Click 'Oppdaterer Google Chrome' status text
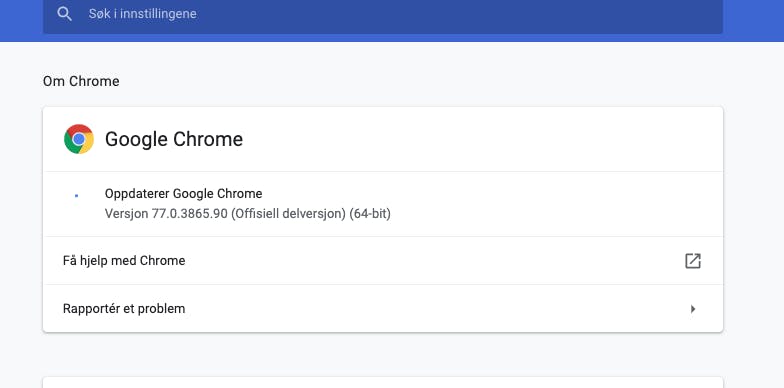This screenshot has height=388, width=784. [x=184, y=194]
